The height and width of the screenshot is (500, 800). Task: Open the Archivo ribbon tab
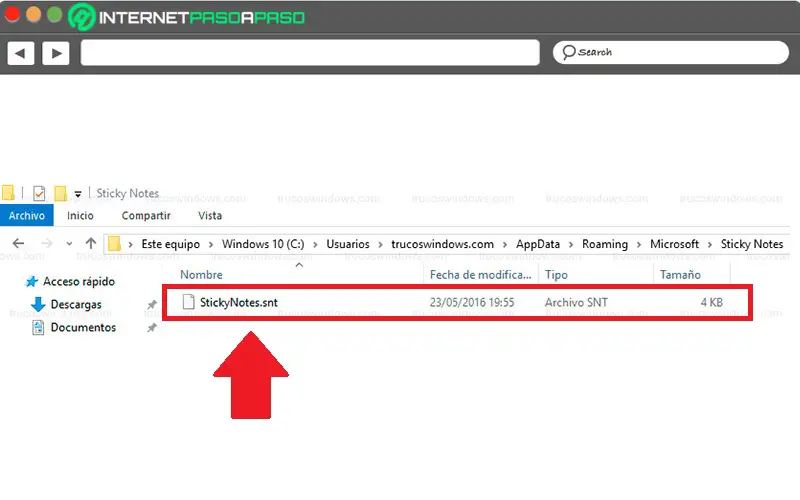27,215
